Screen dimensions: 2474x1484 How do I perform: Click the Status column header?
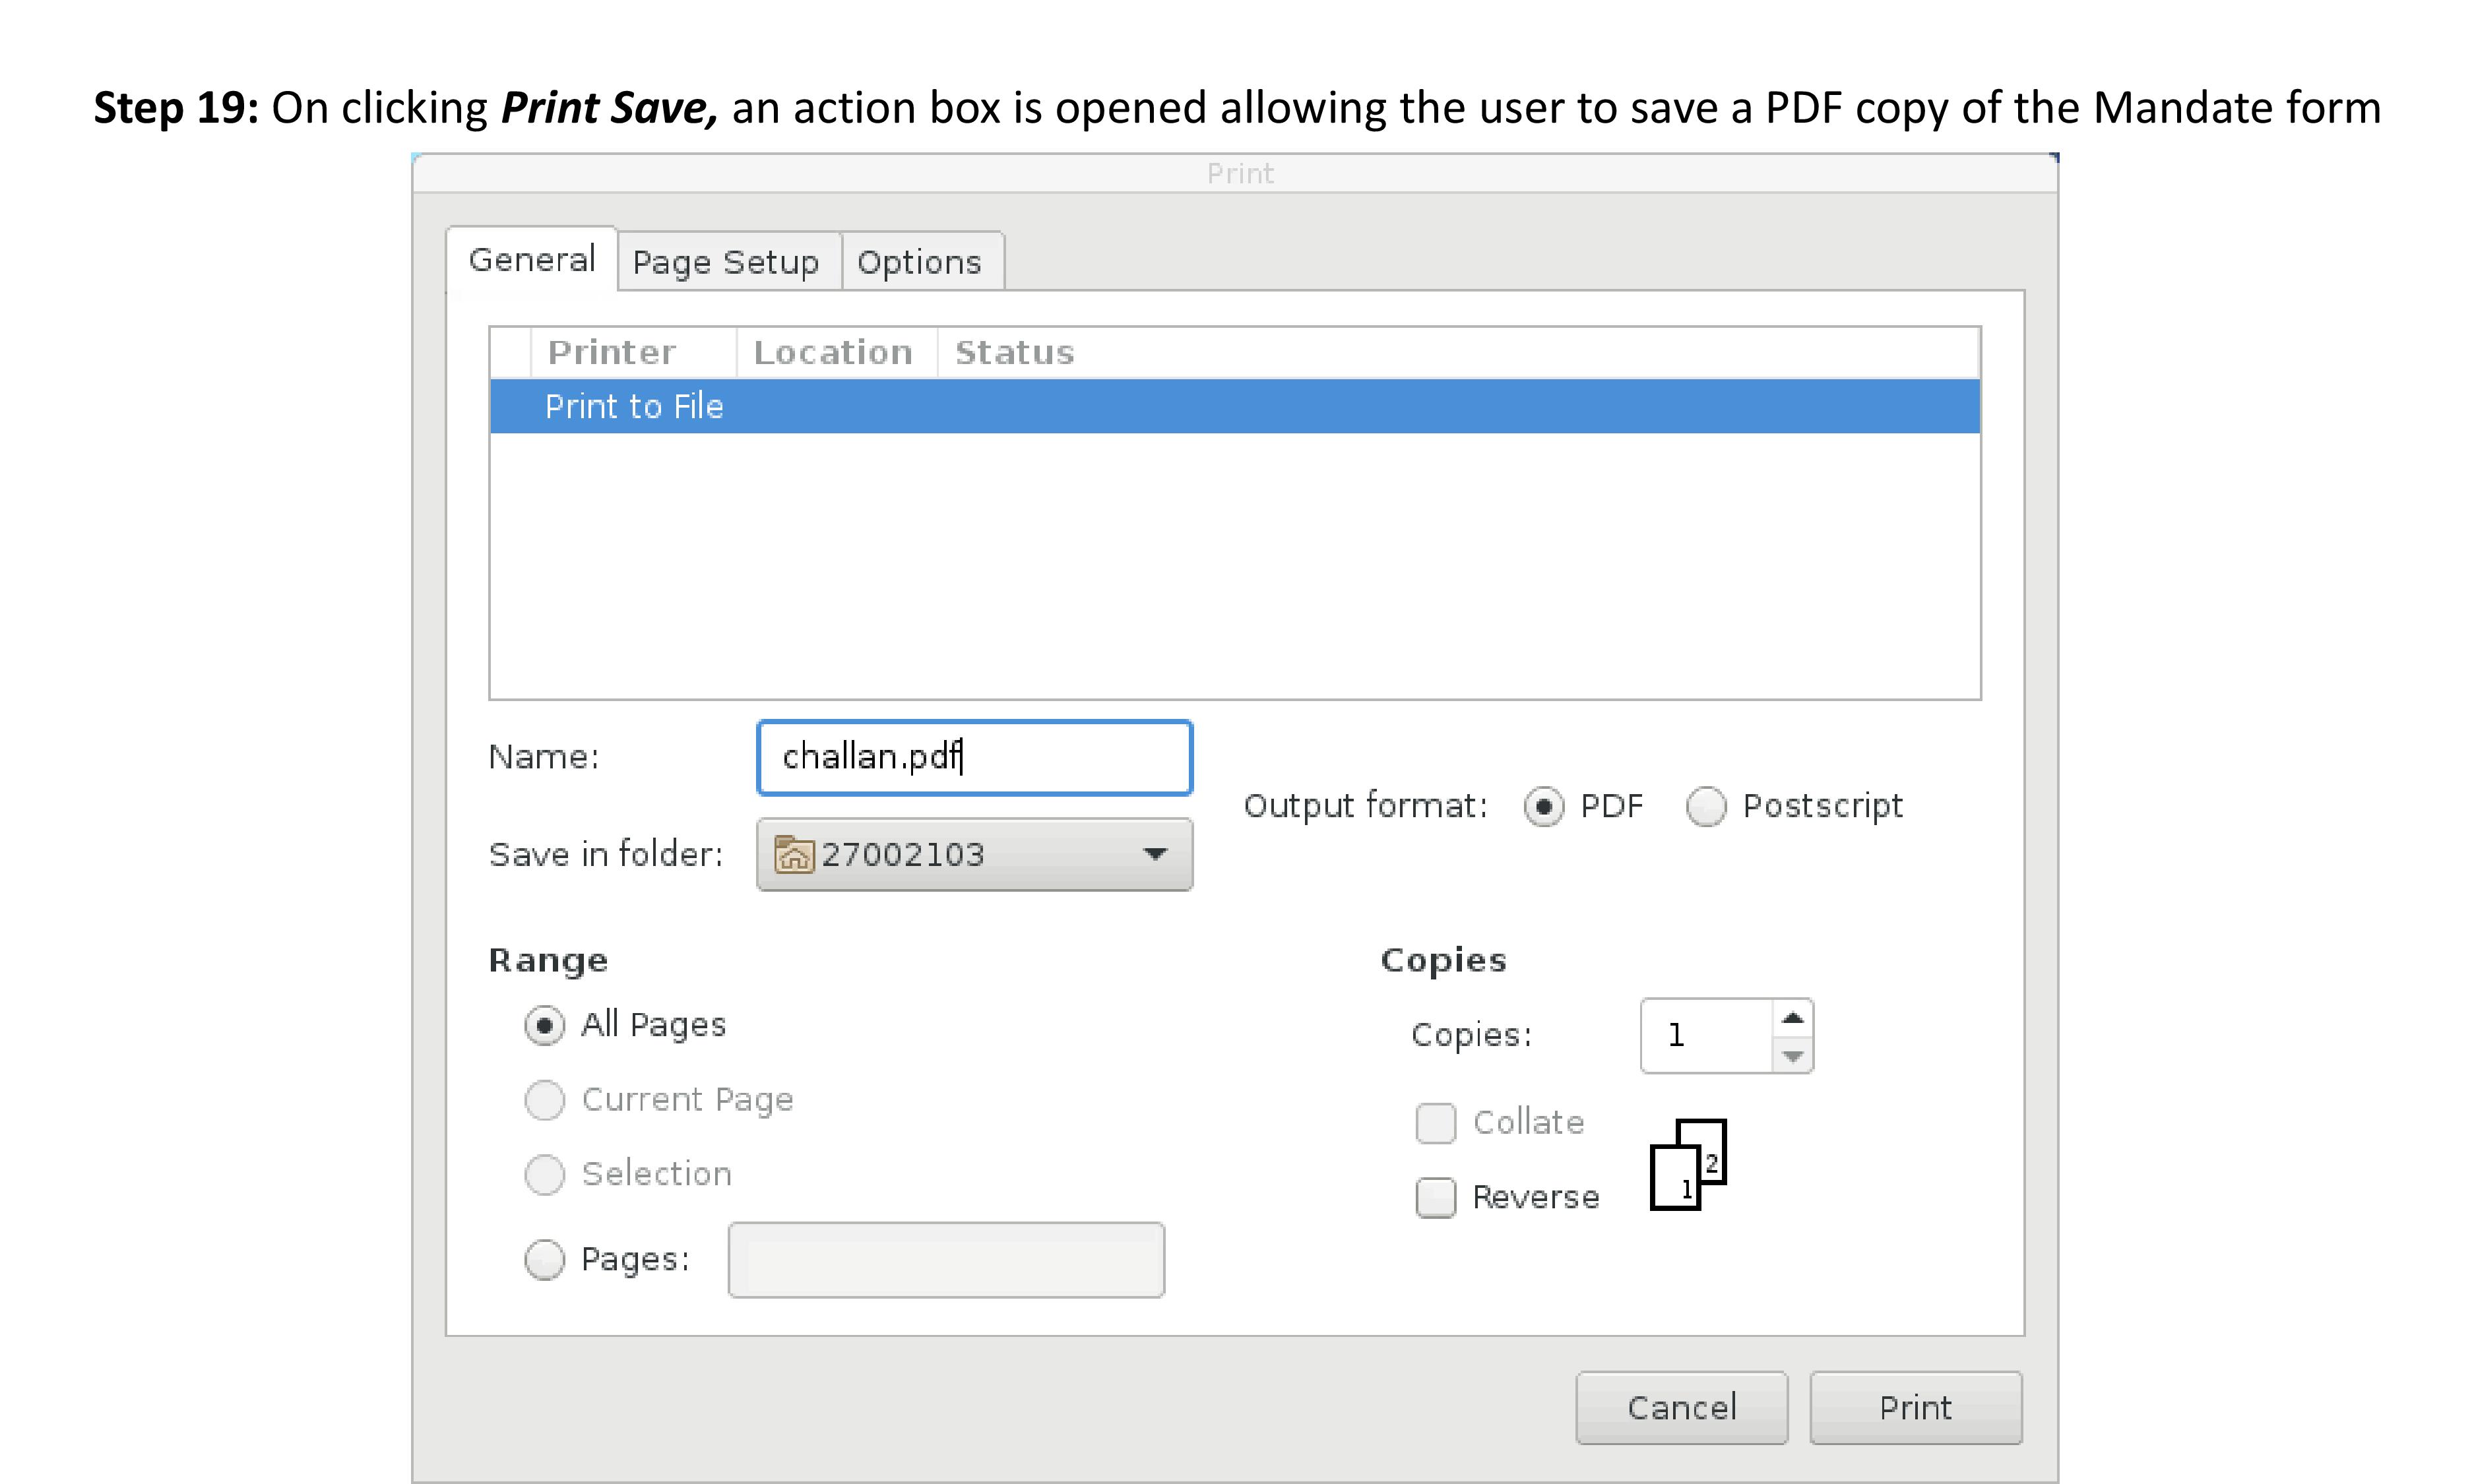(1458, 352)
